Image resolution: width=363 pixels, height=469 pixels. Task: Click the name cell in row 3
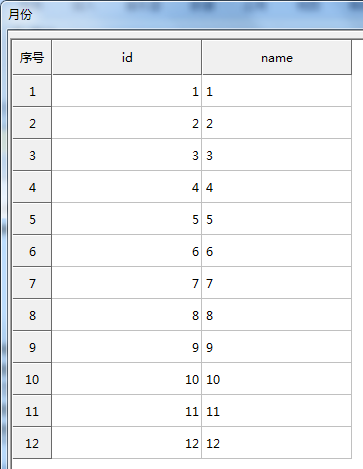click(x=277, y=155)
